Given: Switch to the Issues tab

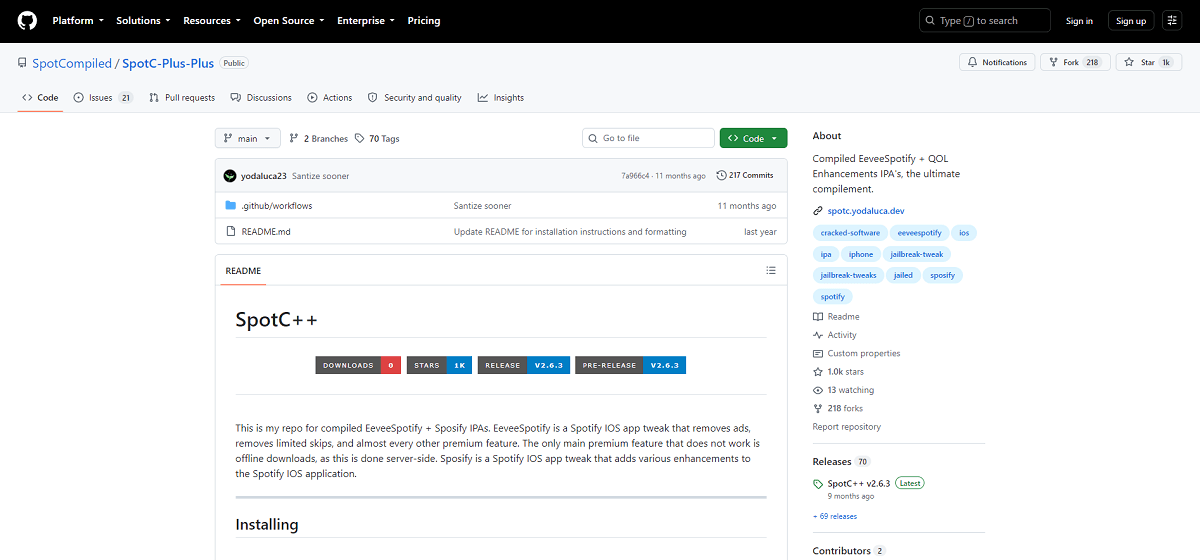Looking at the screenshot, I should [103, 97].
